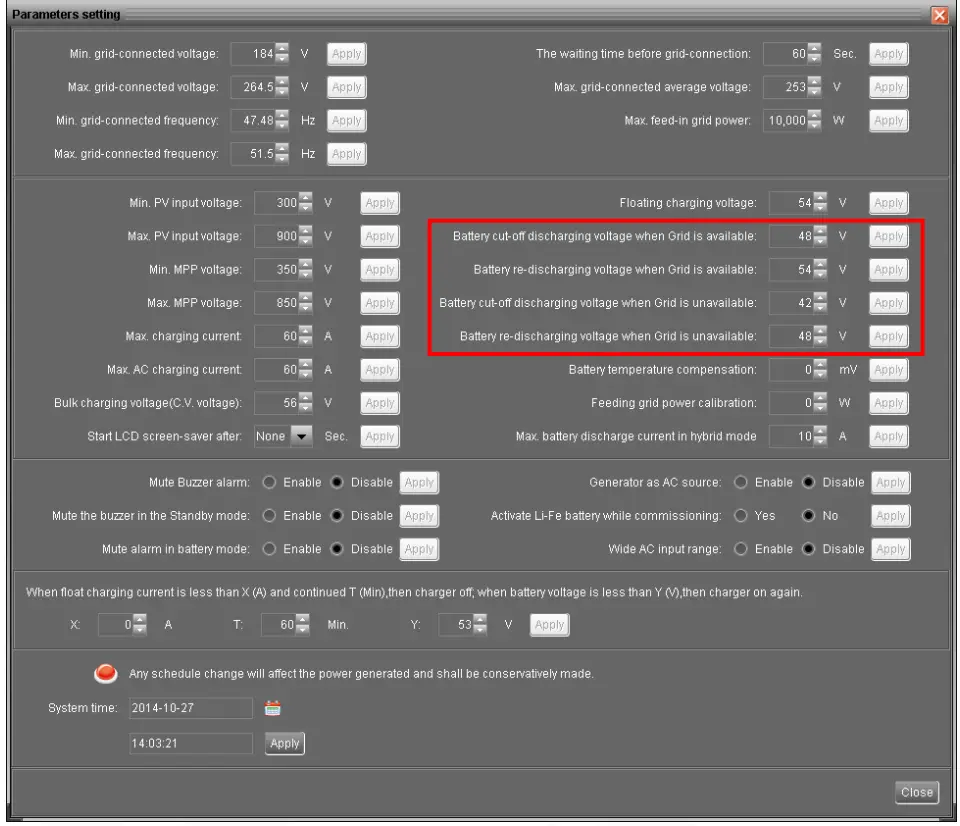This screenshot has height=826, width=960.
Task: Adjust the float charging X current stepper
Action: point(140,625)
